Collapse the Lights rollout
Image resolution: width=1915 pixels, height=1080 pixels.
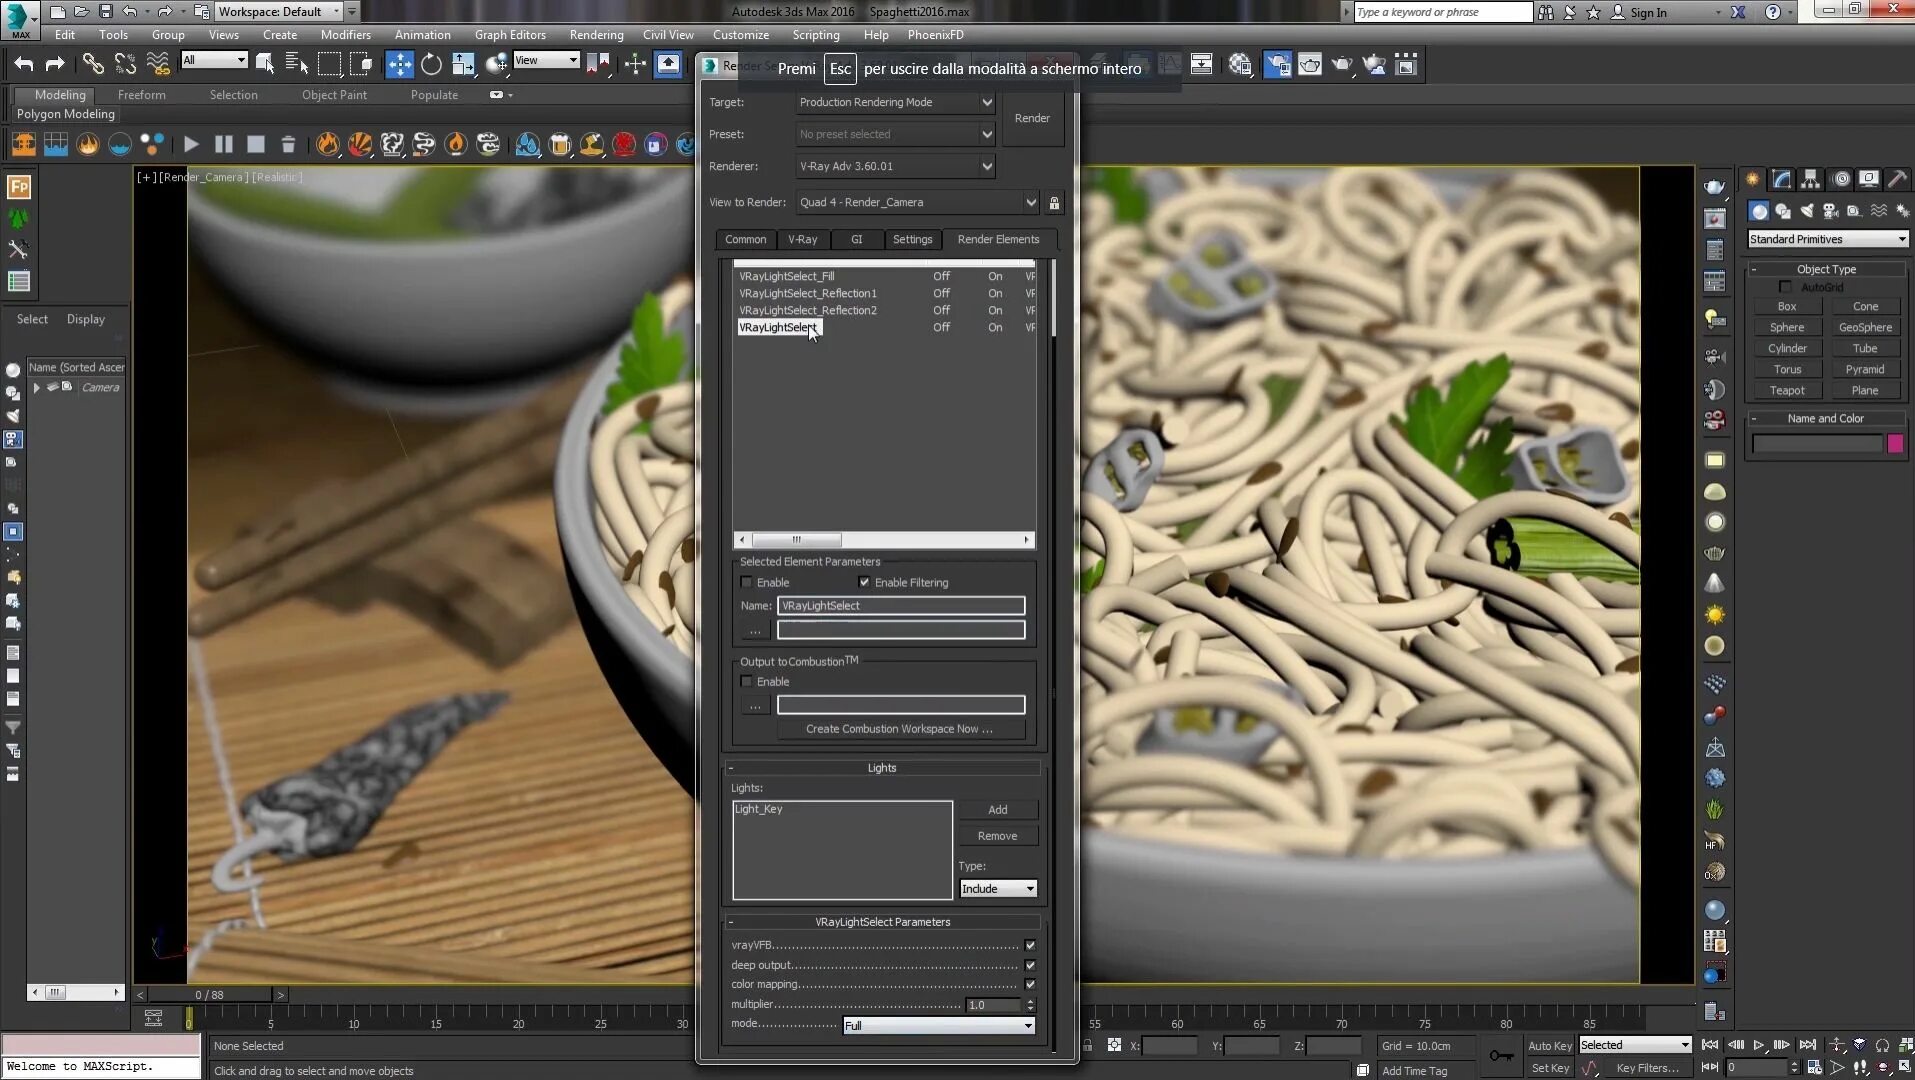coord(881,768)
